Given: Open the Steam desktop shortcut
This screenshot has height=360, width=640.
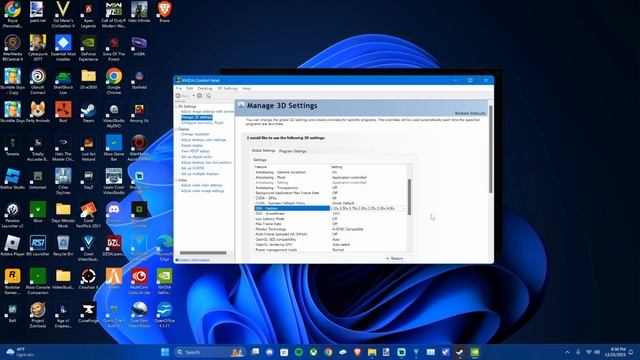Looking at the screenshot, I should coord(88,113).
